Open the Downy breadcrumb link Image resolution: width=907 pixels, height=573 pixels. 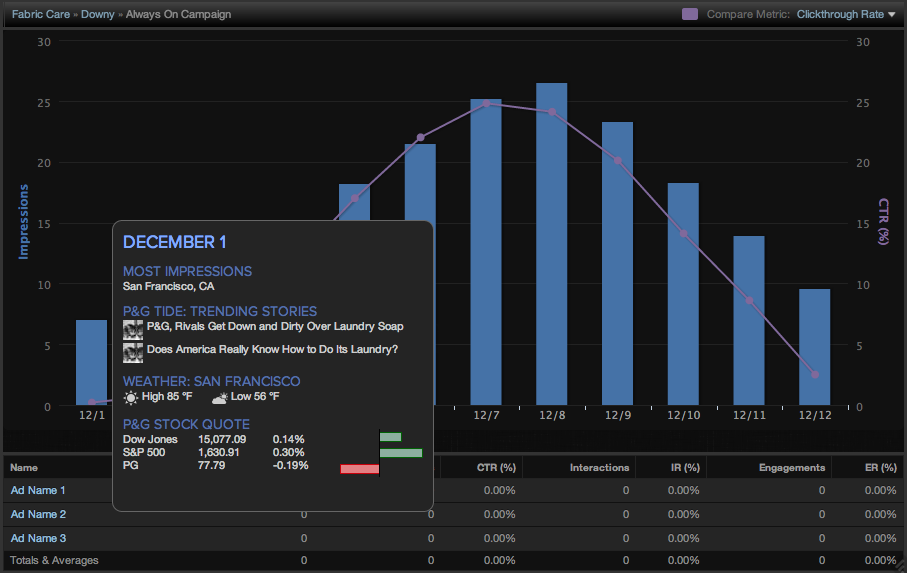97,14
